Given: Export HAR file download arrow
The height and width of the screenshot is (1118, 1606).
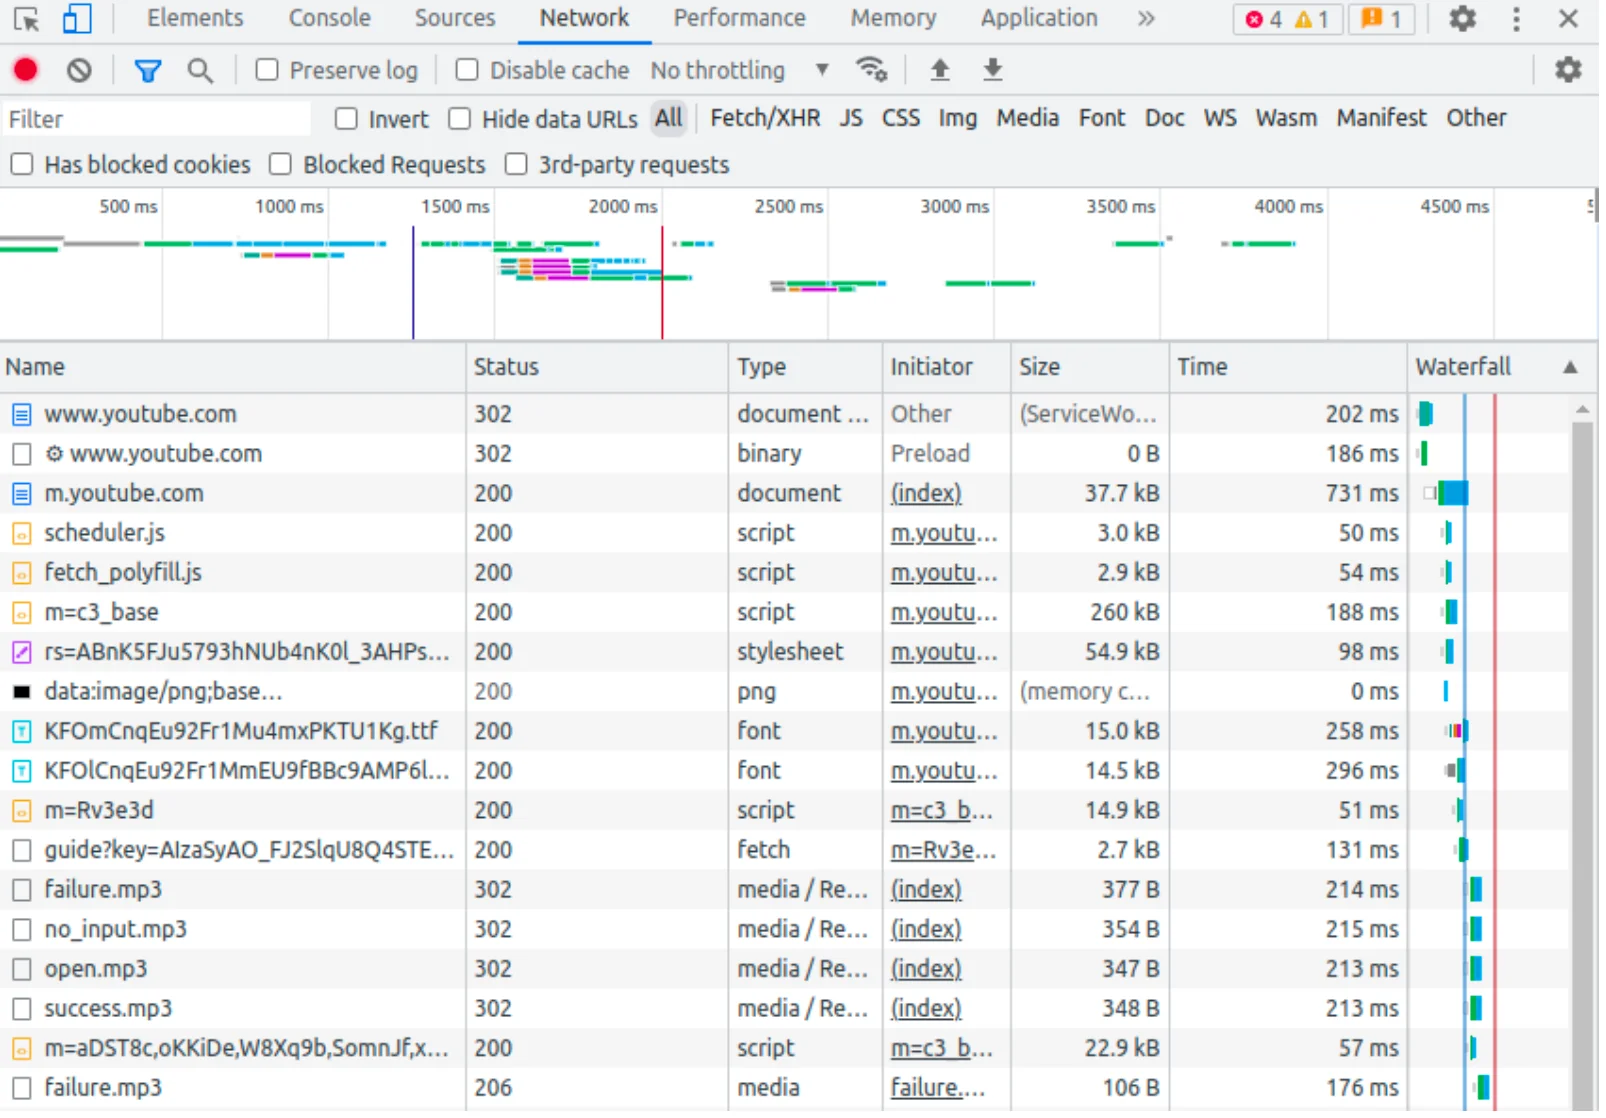Looking at the screenshot, I should click(x=993, y=69).
